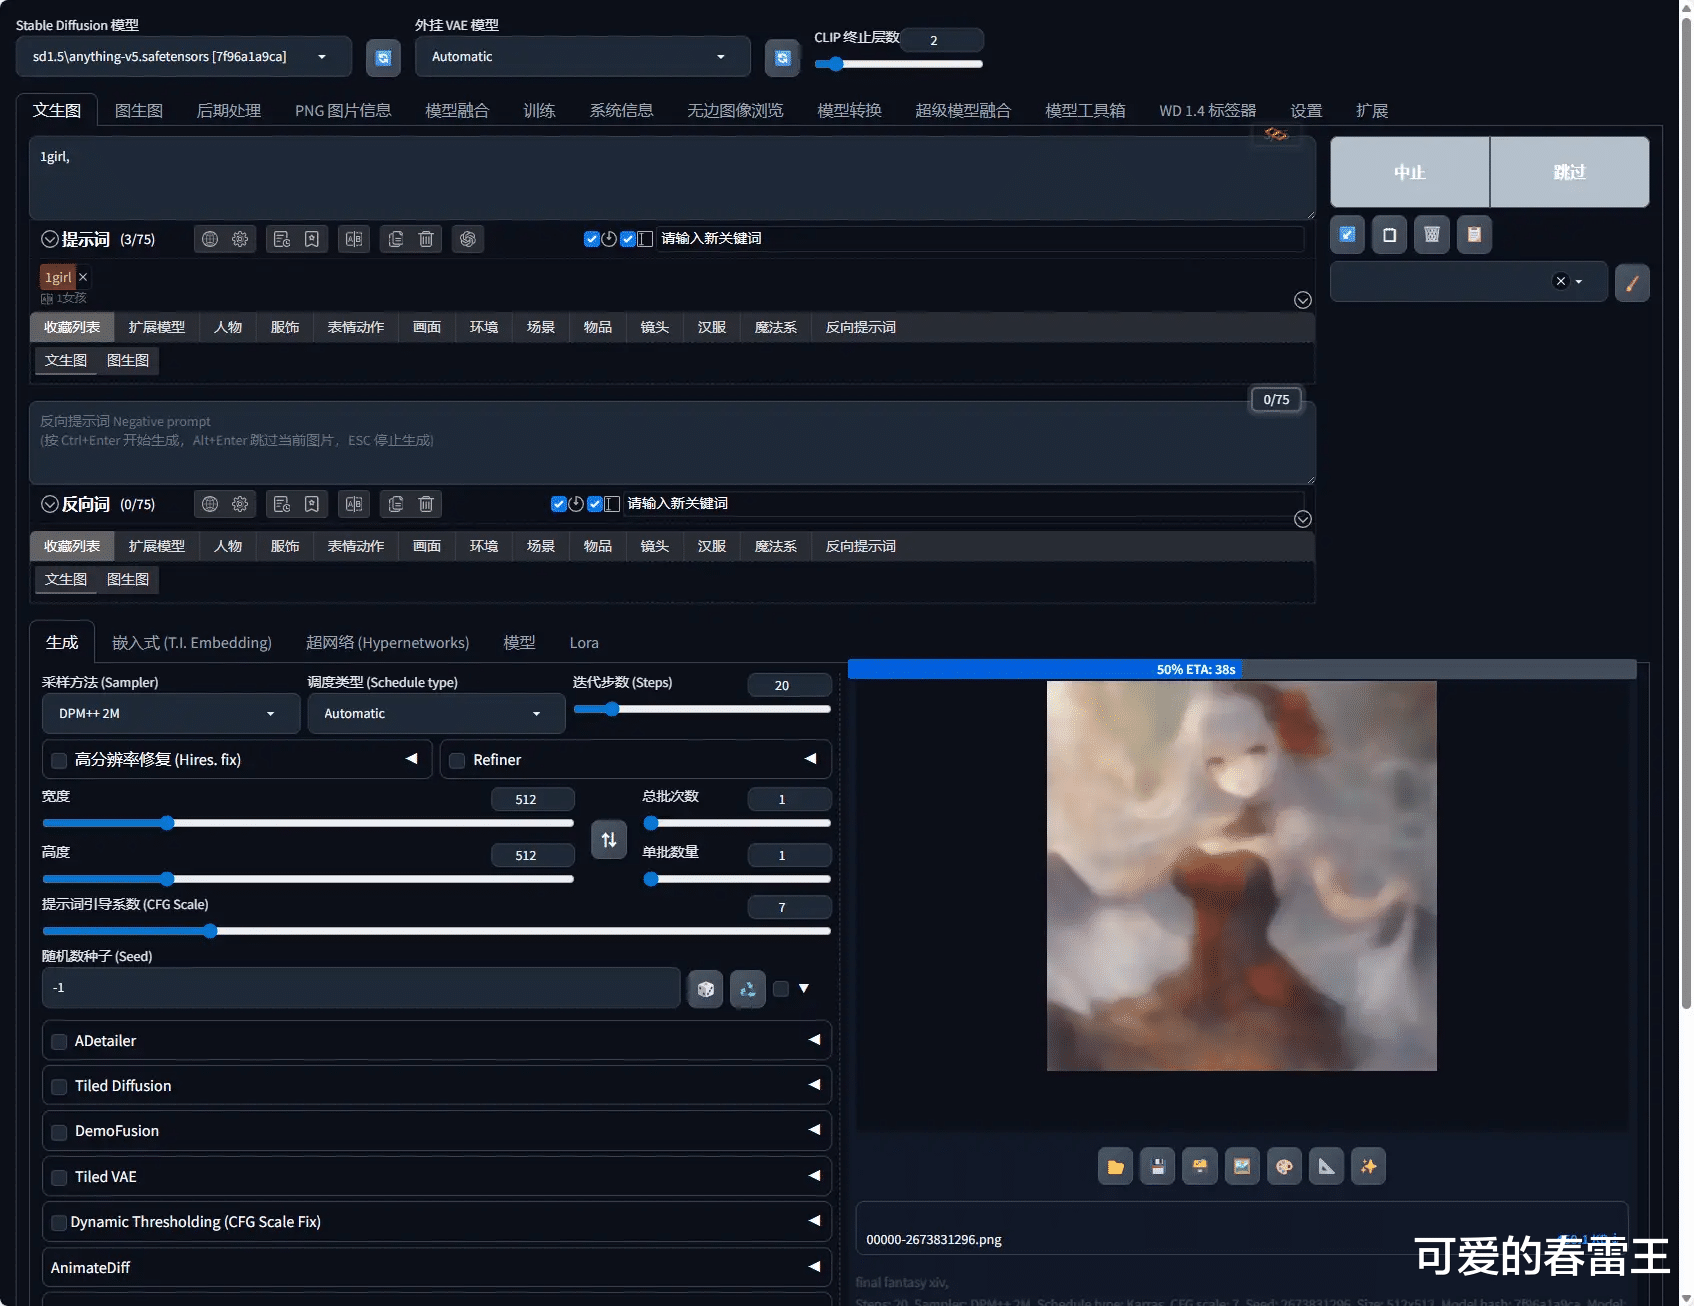1694x1306 pixels.
Task: Adjust the 提示词引导系数 (CFG Scale) slider
Action: (x=436, y=931)
